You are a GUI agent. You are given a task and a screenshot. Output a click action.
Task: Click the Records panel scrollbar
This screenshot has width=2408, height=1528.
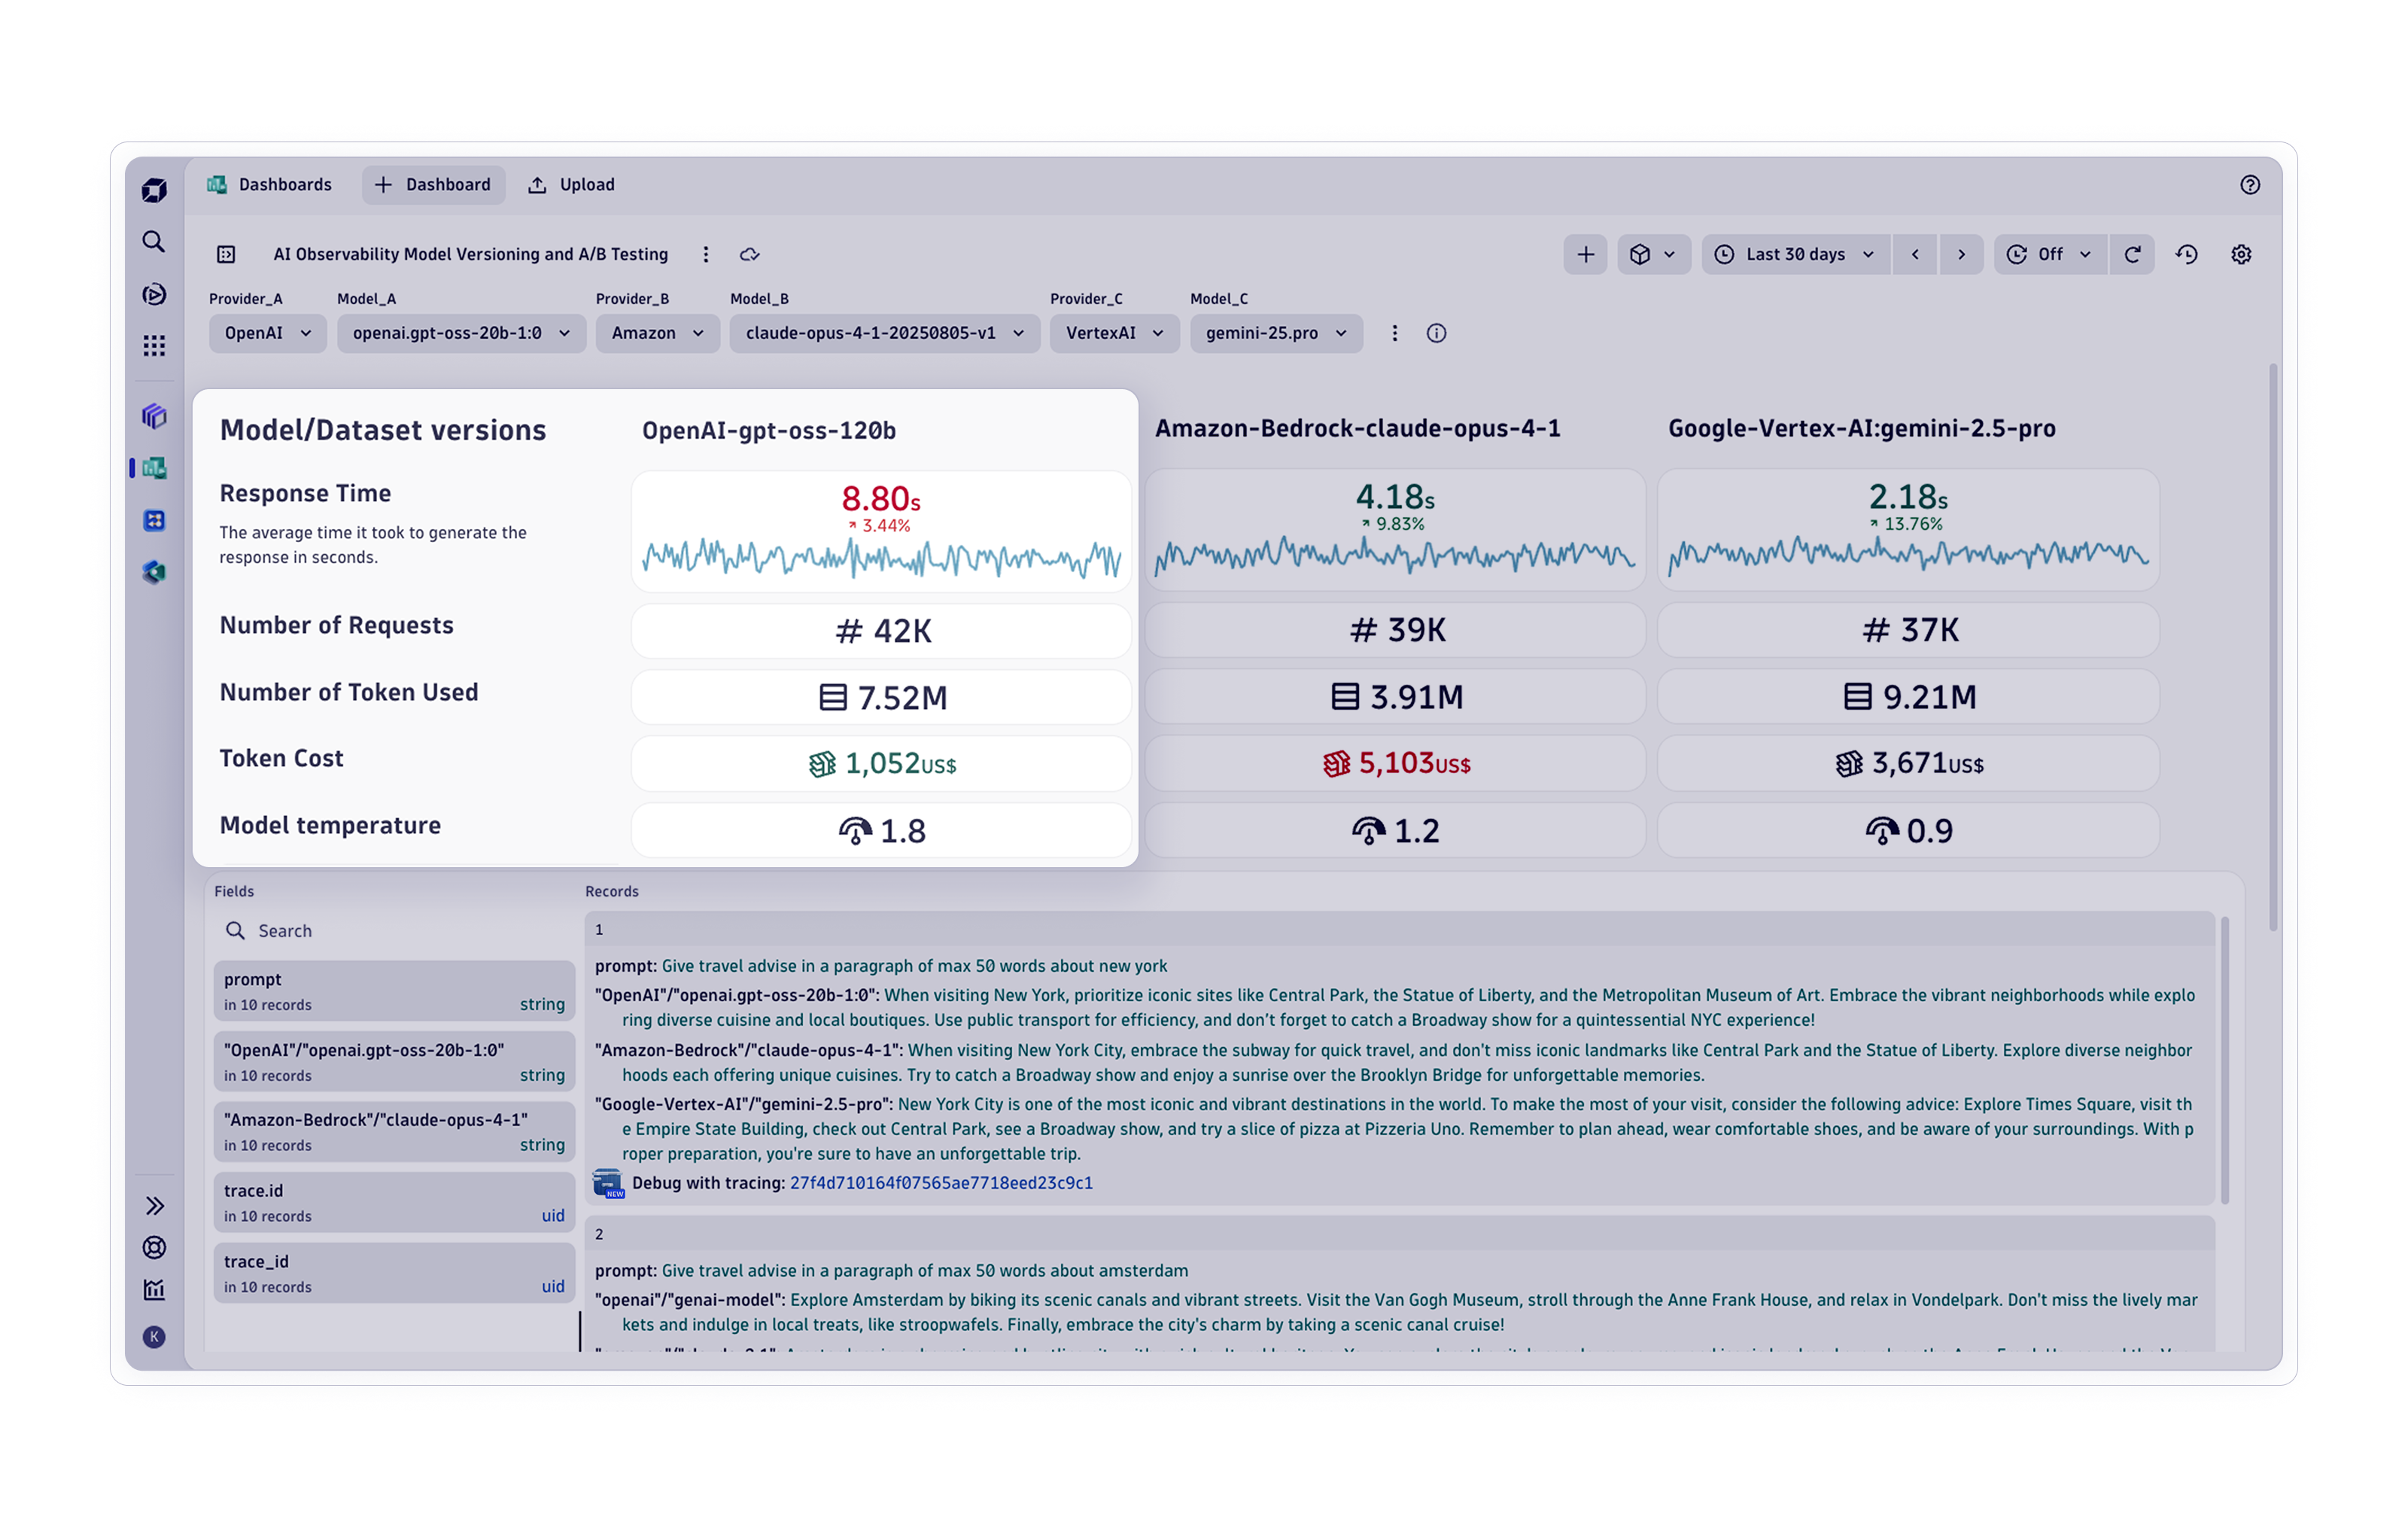click(x=2224, y=1060)
